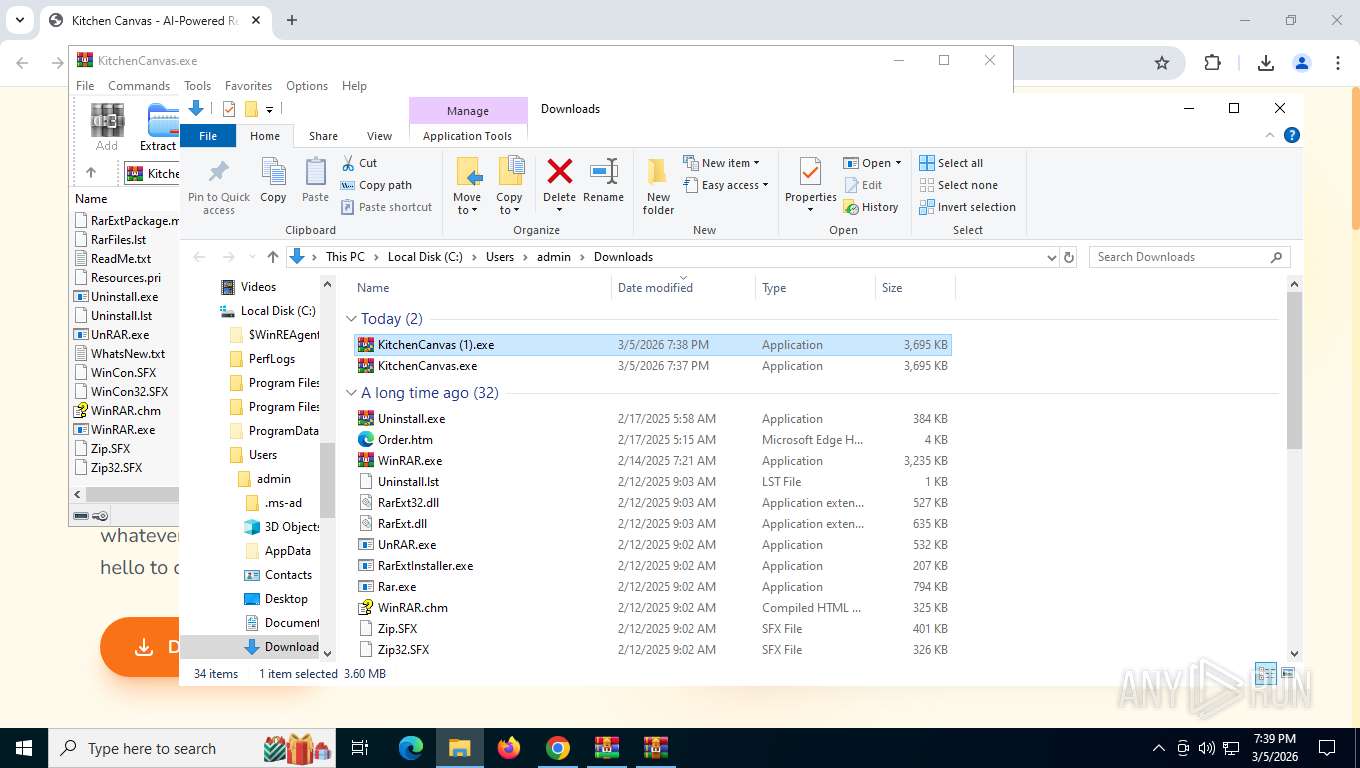Image resolution: width=1360 pixels, height=768 pixels.
Task: Open WinRAR Options menu
Action: tap(307, 86)
